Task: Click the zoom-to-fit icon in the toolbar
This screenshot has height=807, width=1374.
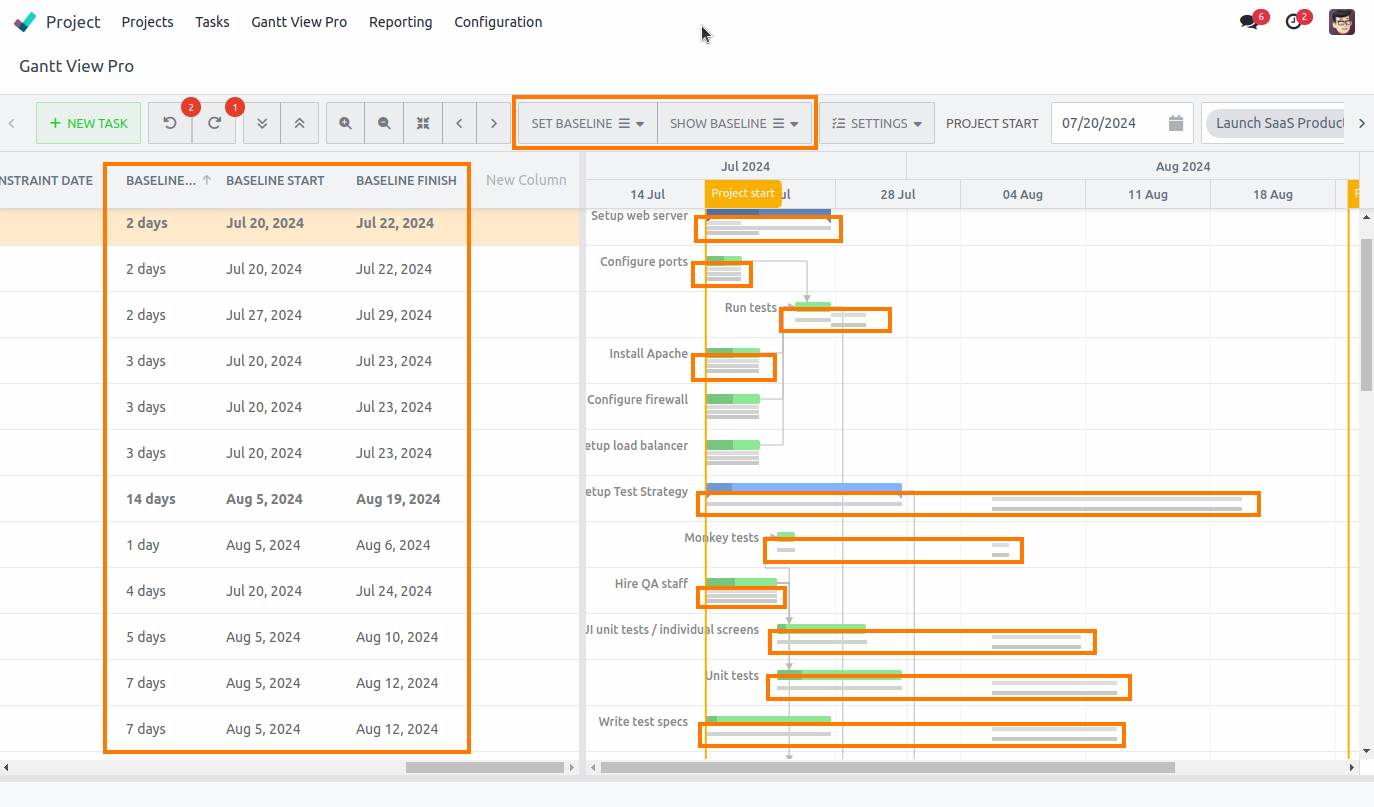Action: (x=422, y=122)
